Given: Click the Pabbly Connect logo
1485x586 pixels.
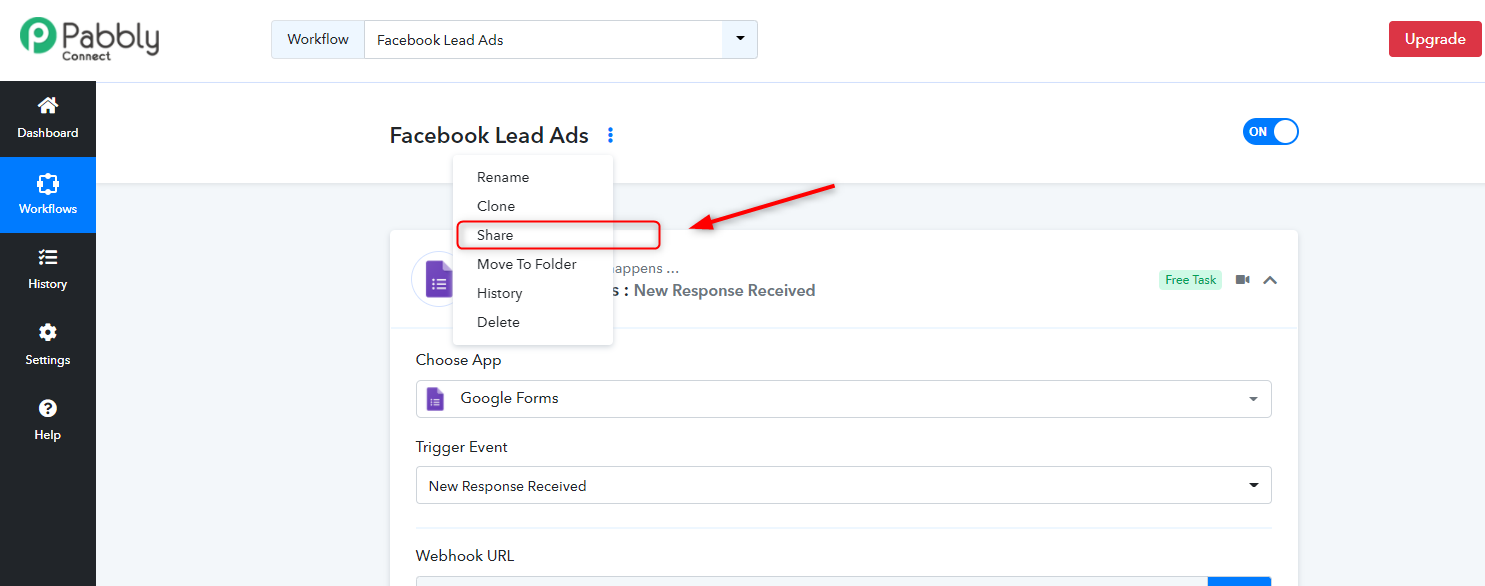Looking at the screenshot, I should click(88, 39).
